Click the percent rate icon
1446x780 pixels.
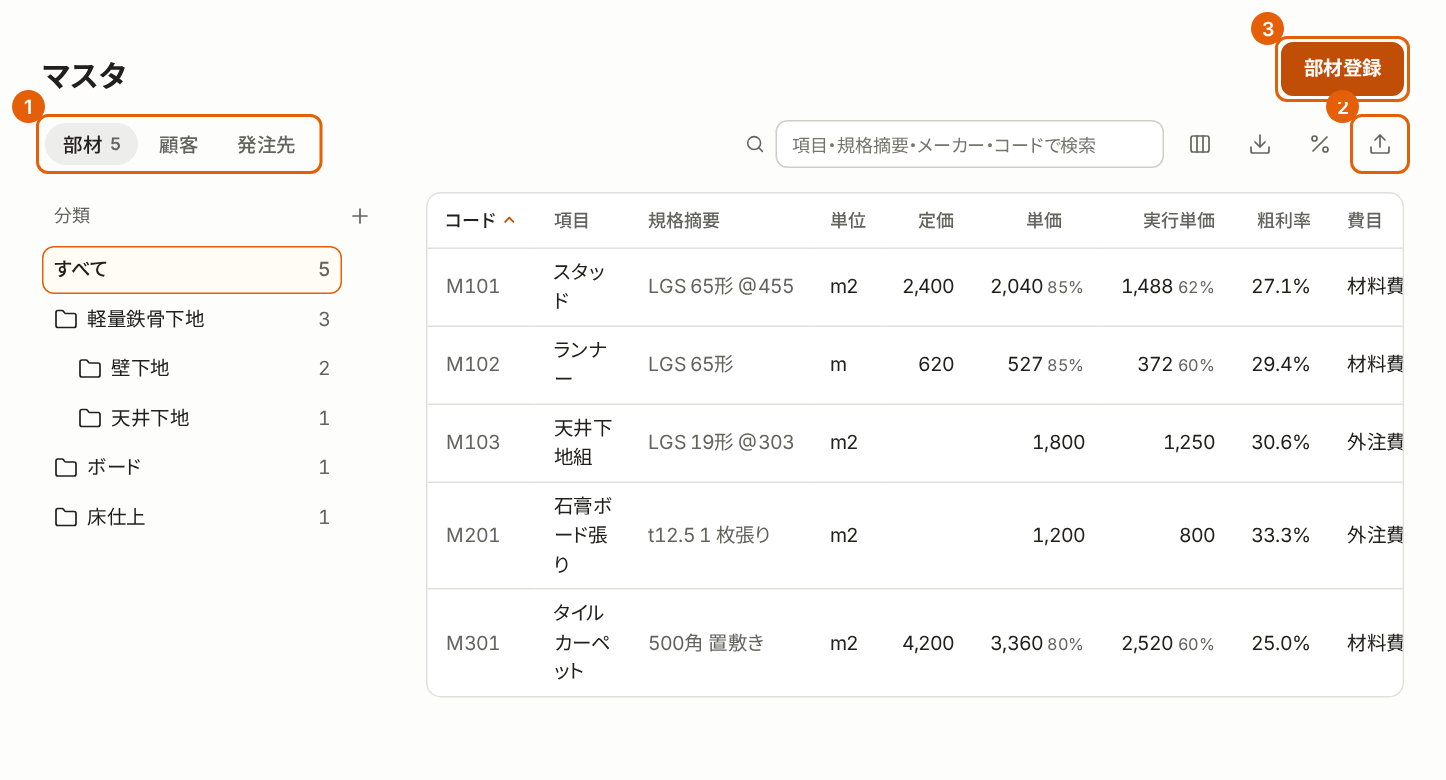coord(1320,144)
